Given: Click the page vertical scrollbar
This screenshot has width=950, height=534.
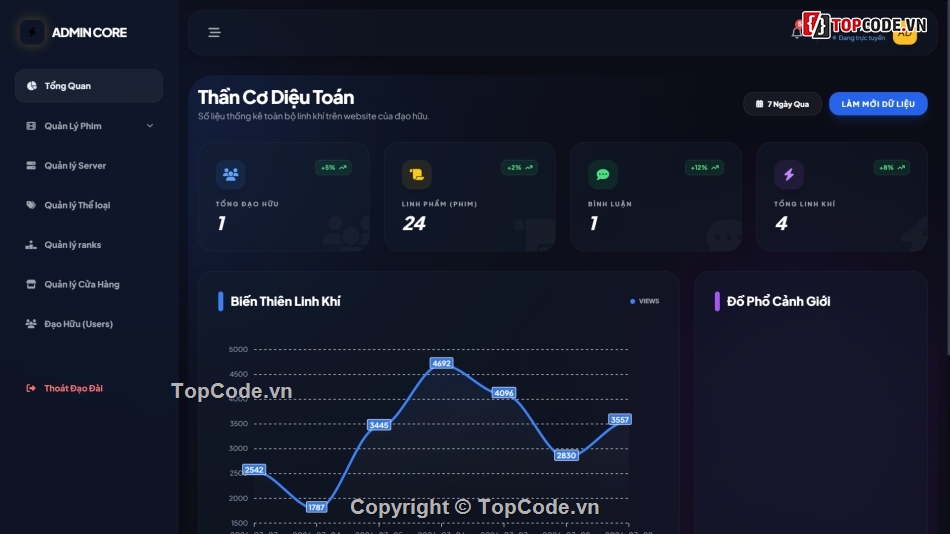Looking at the screenshot, I should pyautogui.click(x=947, y=179).
